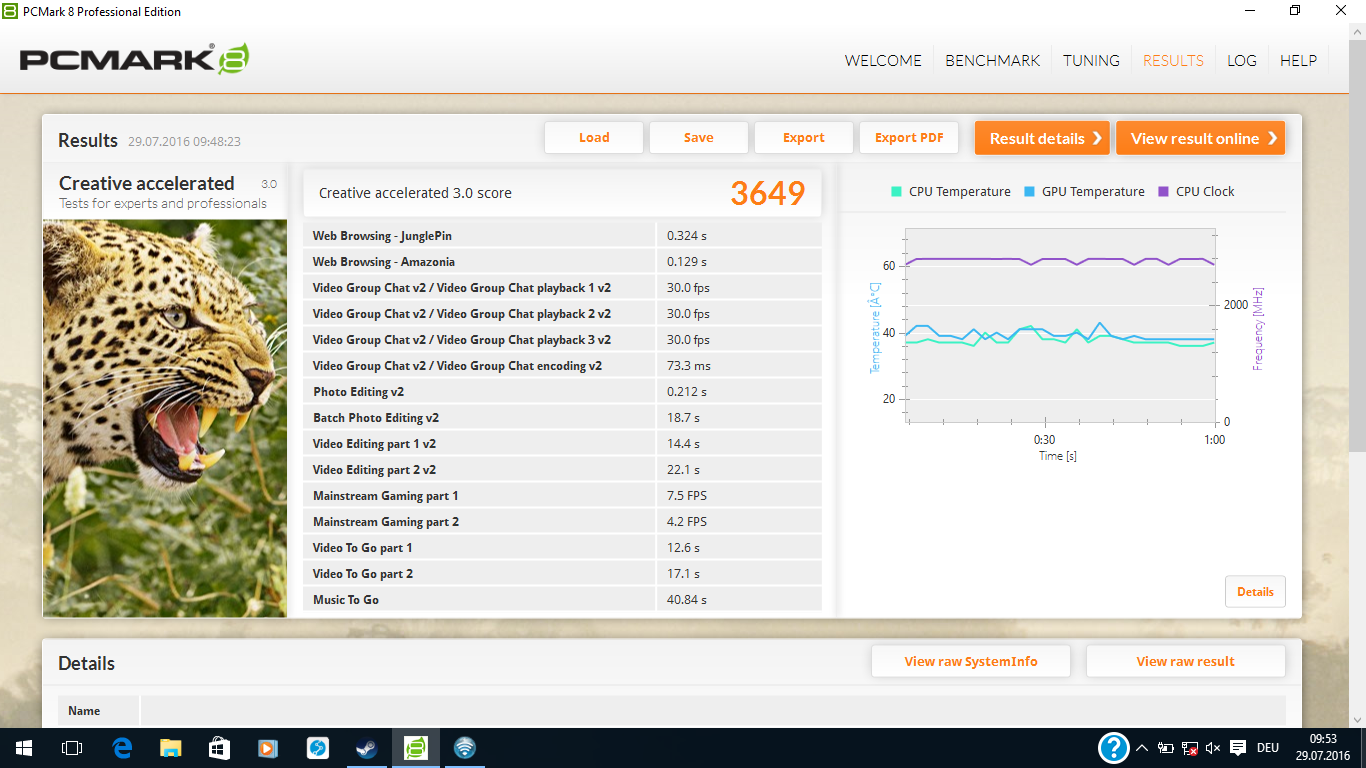The height and width of the screenshot is (768, 1366).
Task: Open the blue Wi-Fi app on the taskbar
Action: click(464, 748)
